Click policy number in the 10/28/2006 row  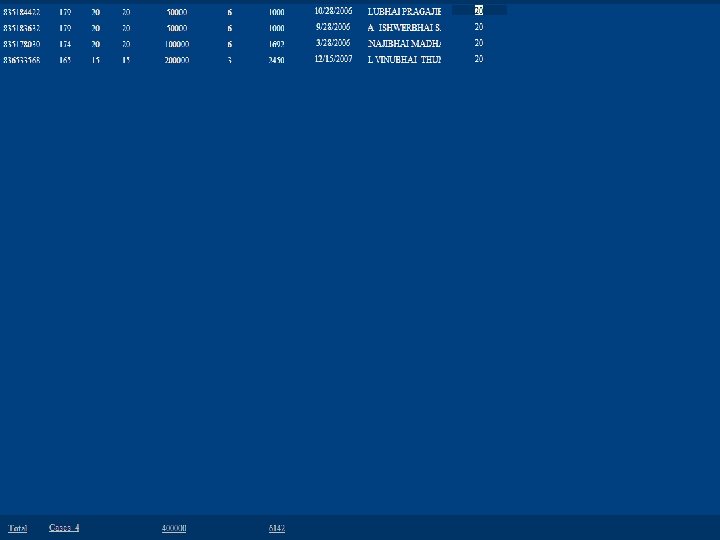click(22, 12)
